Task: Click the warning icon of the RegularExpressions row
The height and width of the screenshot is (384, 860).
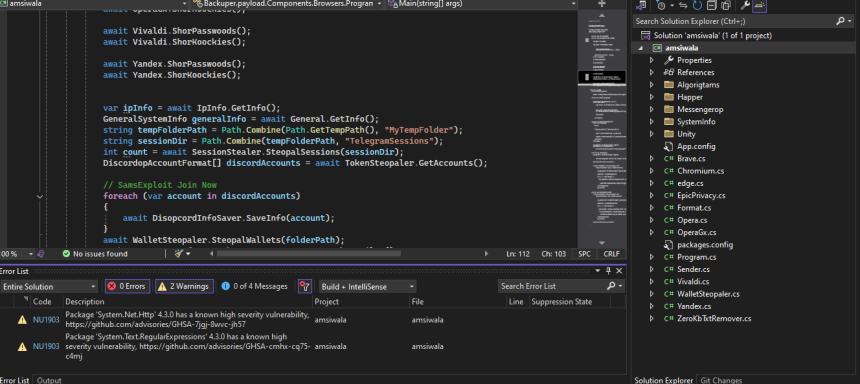Action: tap(22, 346)
